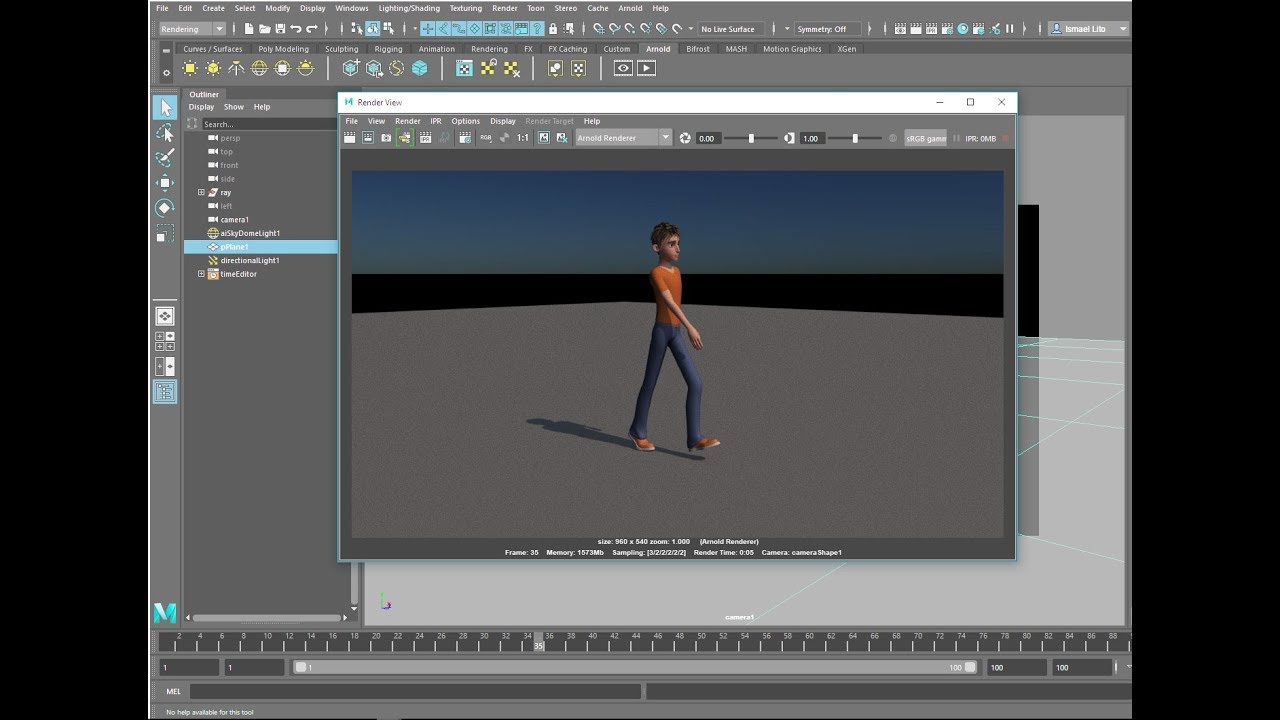Expand the ray node in Outliner
The height and width of the screenshot is (720, 1280).
tap(201, 192)
